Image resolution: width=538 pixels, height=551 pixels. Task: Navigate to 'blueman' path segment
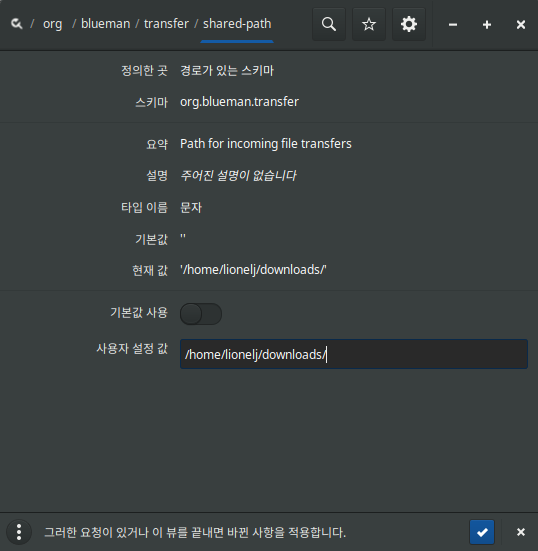(x=105, y=24)
